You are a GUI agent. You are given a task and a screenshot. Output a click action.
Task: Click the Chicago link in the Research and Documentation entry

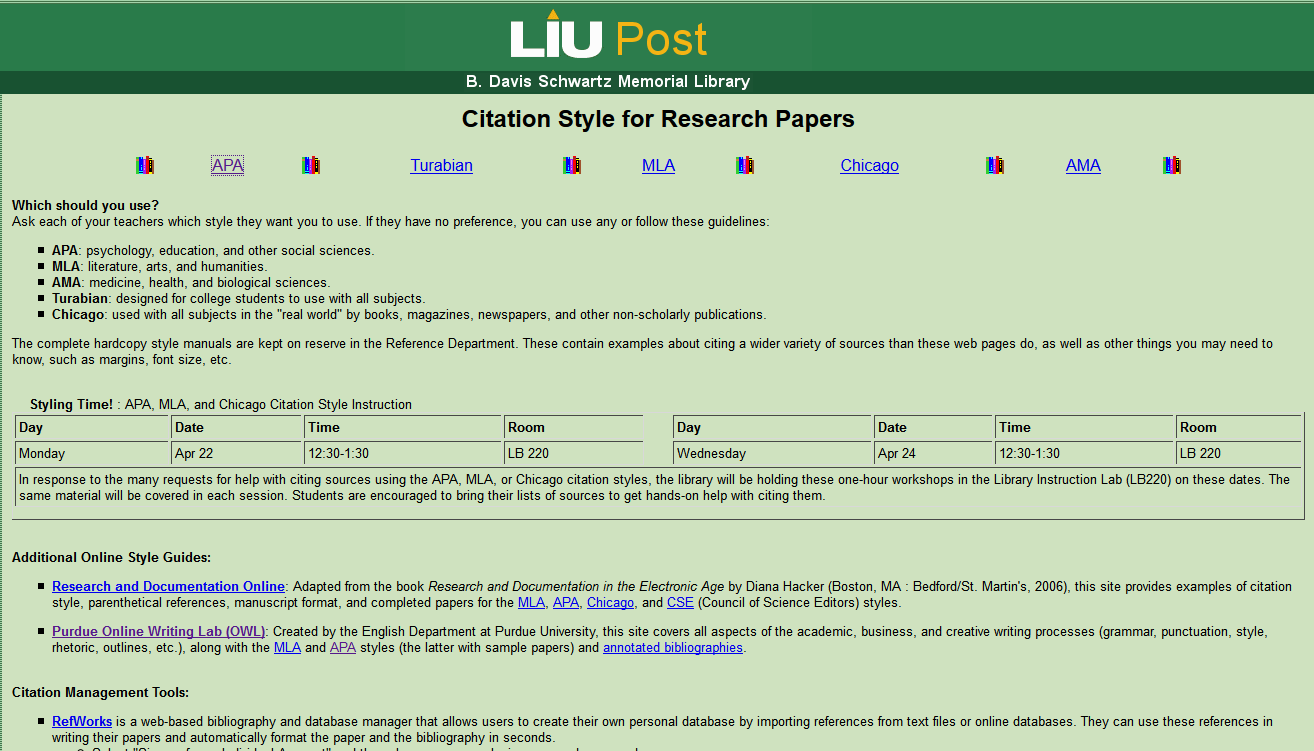click(610, 603)
